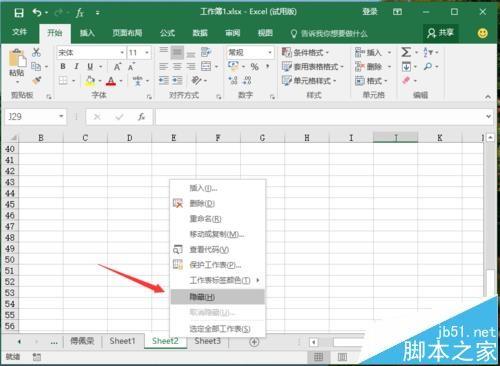500x366 pixels.
Task: Toggle Italic formatting
Action: tap(76, 66)
